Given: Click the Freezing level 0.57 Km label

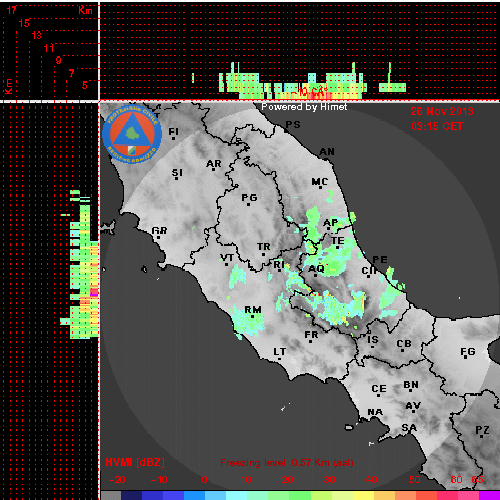Looking at the screenshot, I should [287, 463].
